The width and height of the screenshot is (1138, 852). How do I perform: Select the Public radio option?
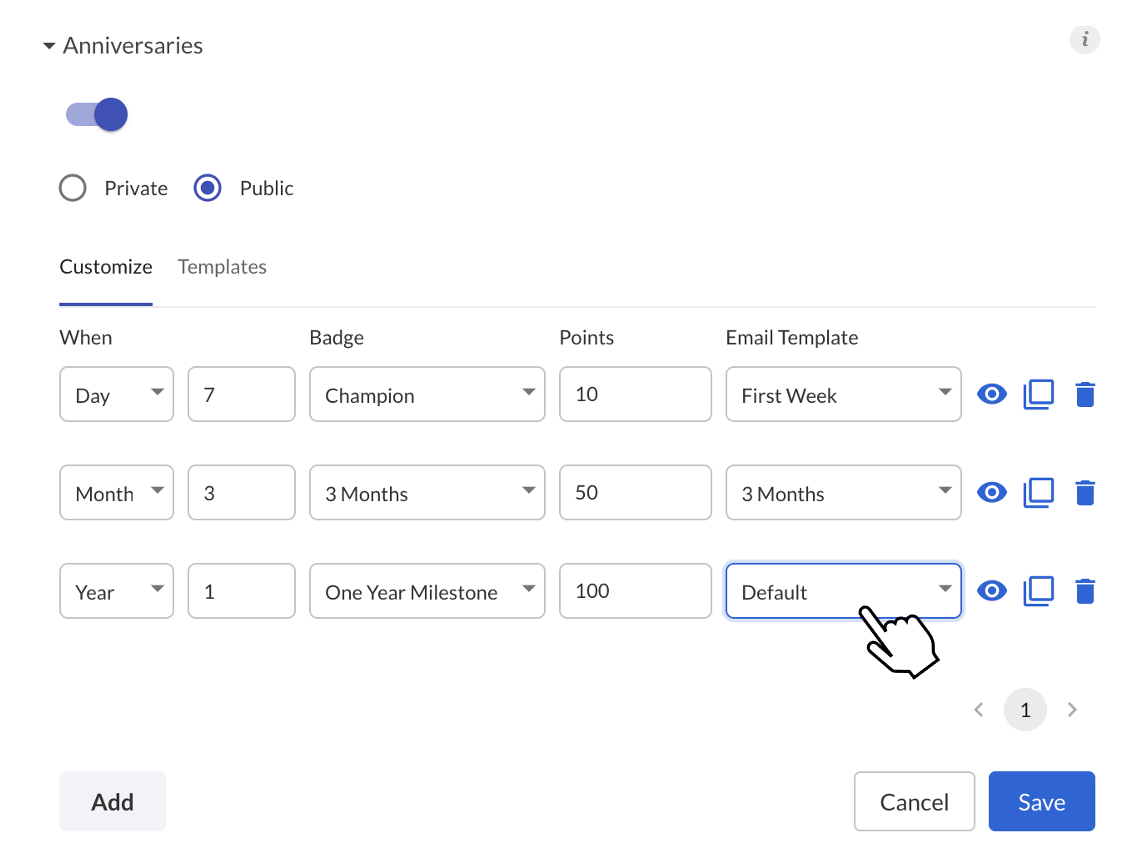point(208,188)
